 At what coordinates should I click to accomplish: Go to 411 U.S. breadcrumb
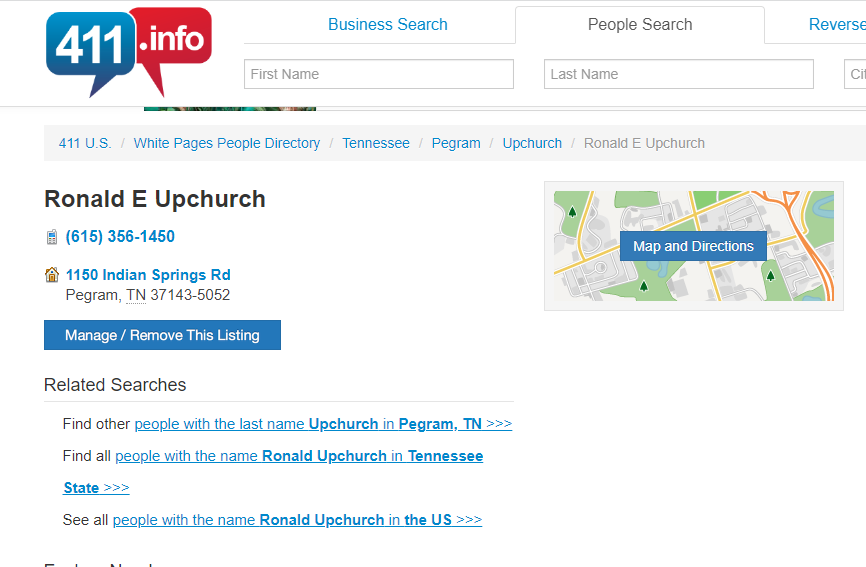tap(85, 143)
